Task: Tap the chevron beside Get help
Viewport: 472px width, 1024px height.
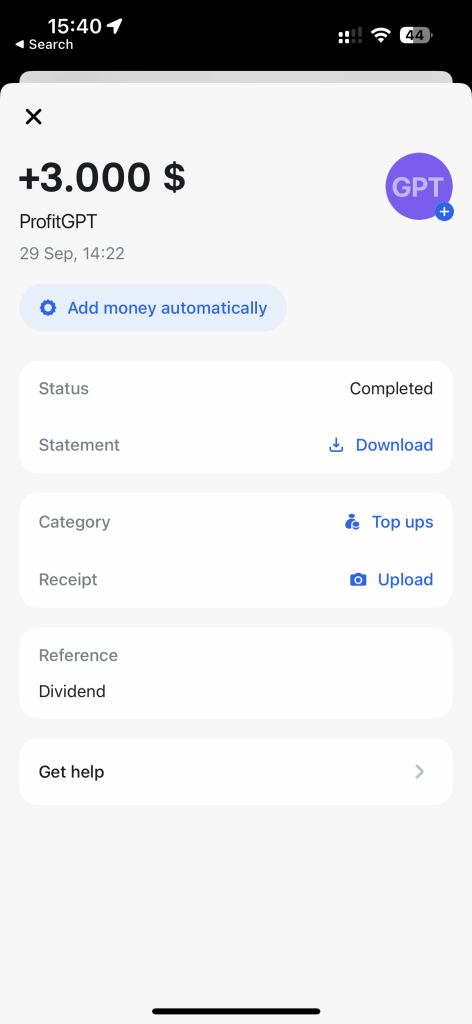Action: pos(420,772)
